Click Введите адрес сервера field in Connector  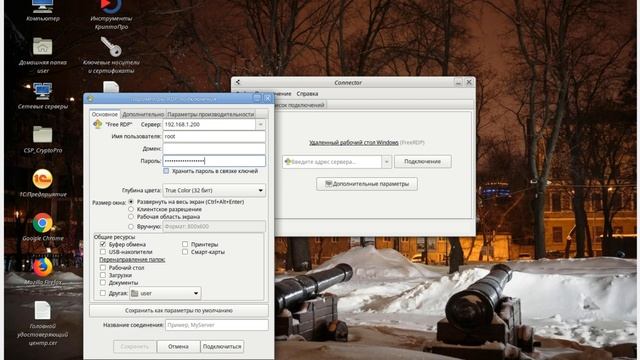332,162
